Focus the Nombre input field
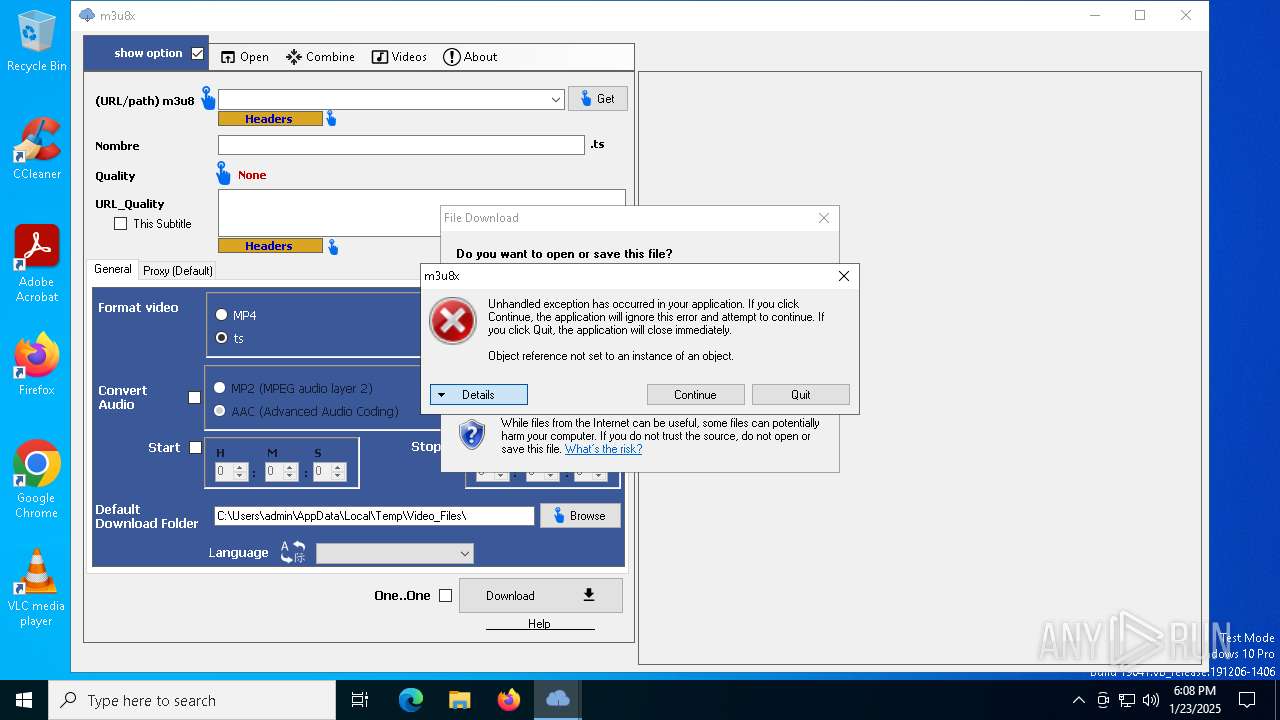 point(401,145)
